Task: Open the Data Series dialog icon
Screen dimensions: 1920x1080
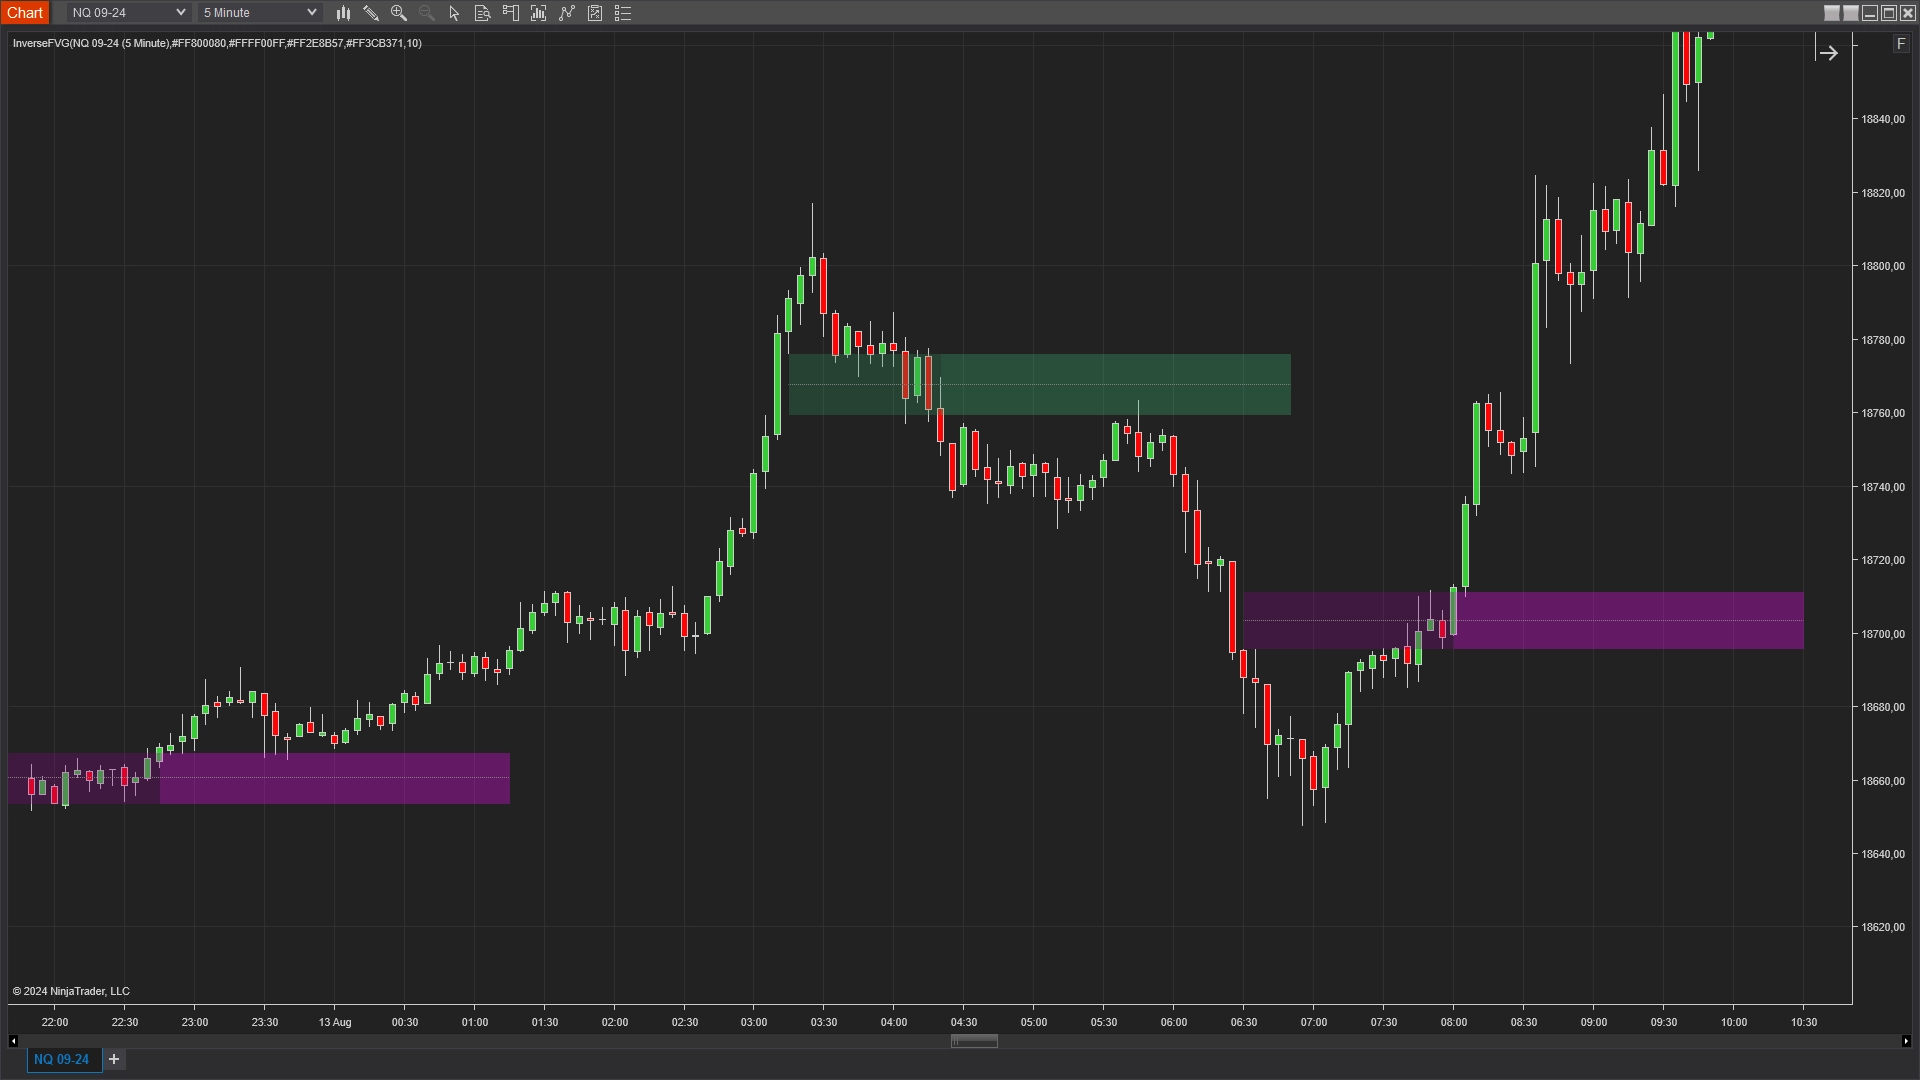Action: pyautogui.click(x=539, y=13)
